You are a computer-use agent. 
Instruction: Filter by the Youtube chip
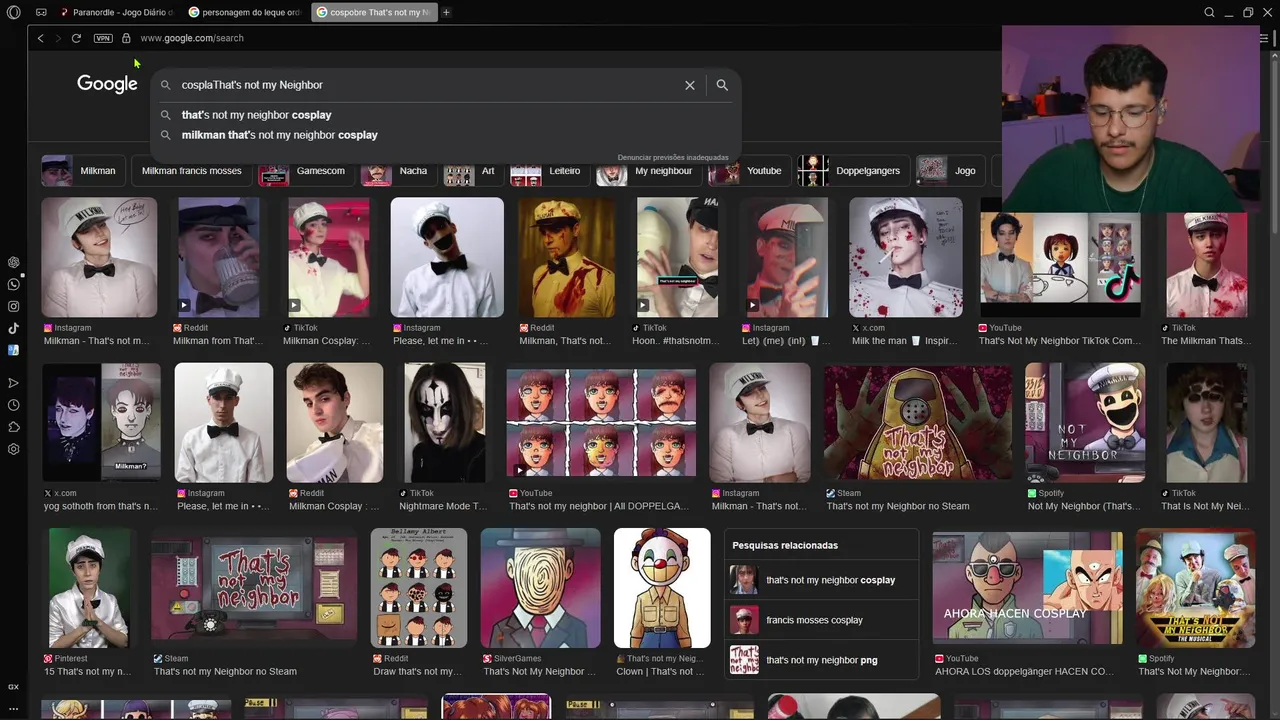(749, 171)
